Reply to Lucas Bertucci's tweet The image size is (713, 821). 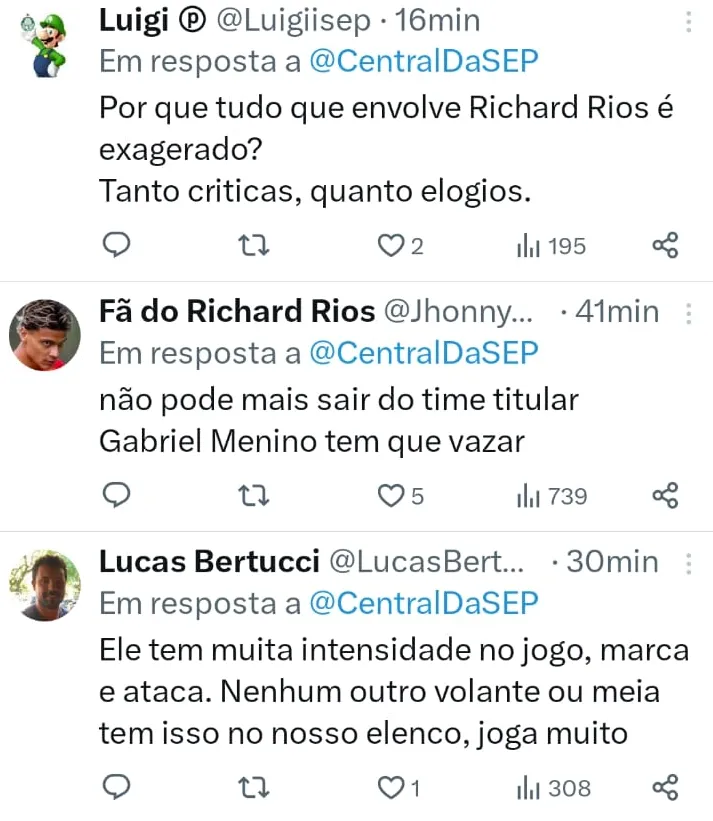pos(117,788)
